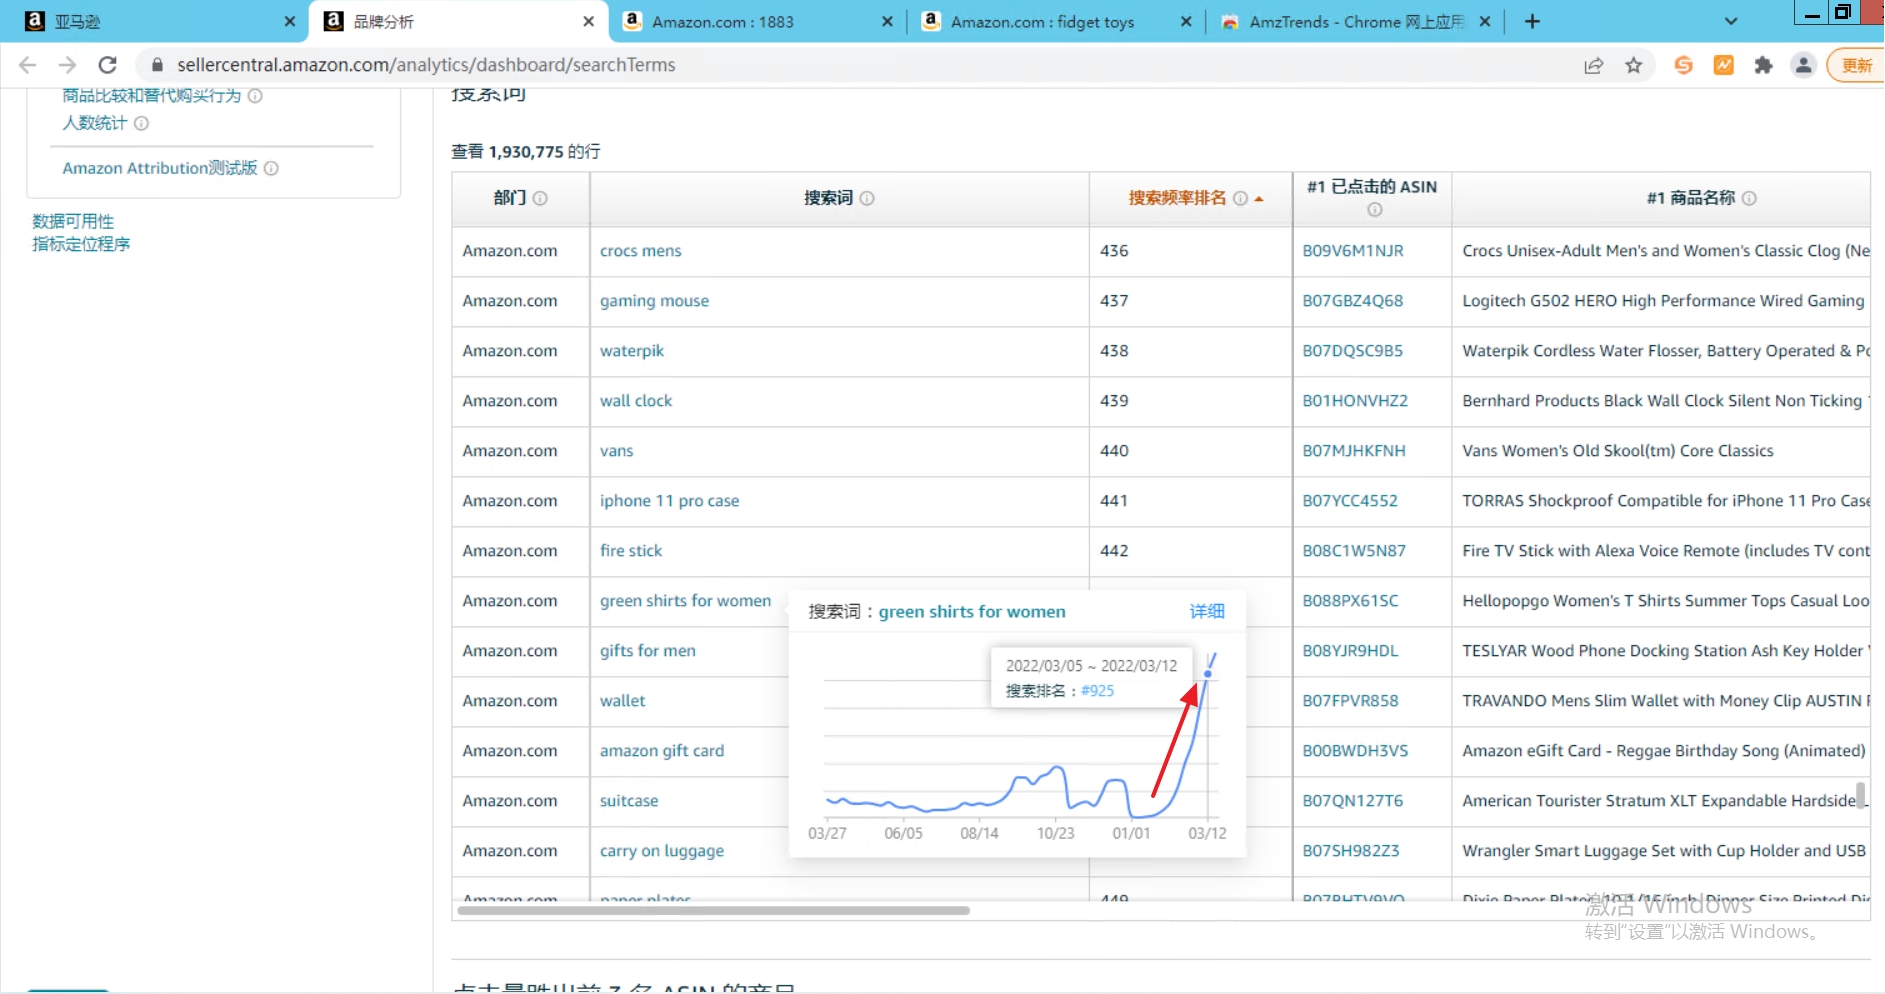The width and height of the screenshot is (1885, 994).
Task: Click the horizontal table scrollbar
Action: (x=713, y=910)
